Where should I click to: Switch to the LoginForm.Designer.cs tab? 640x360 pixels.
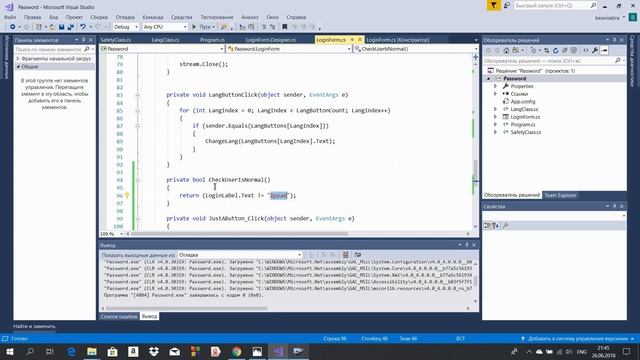click(271, 40)
